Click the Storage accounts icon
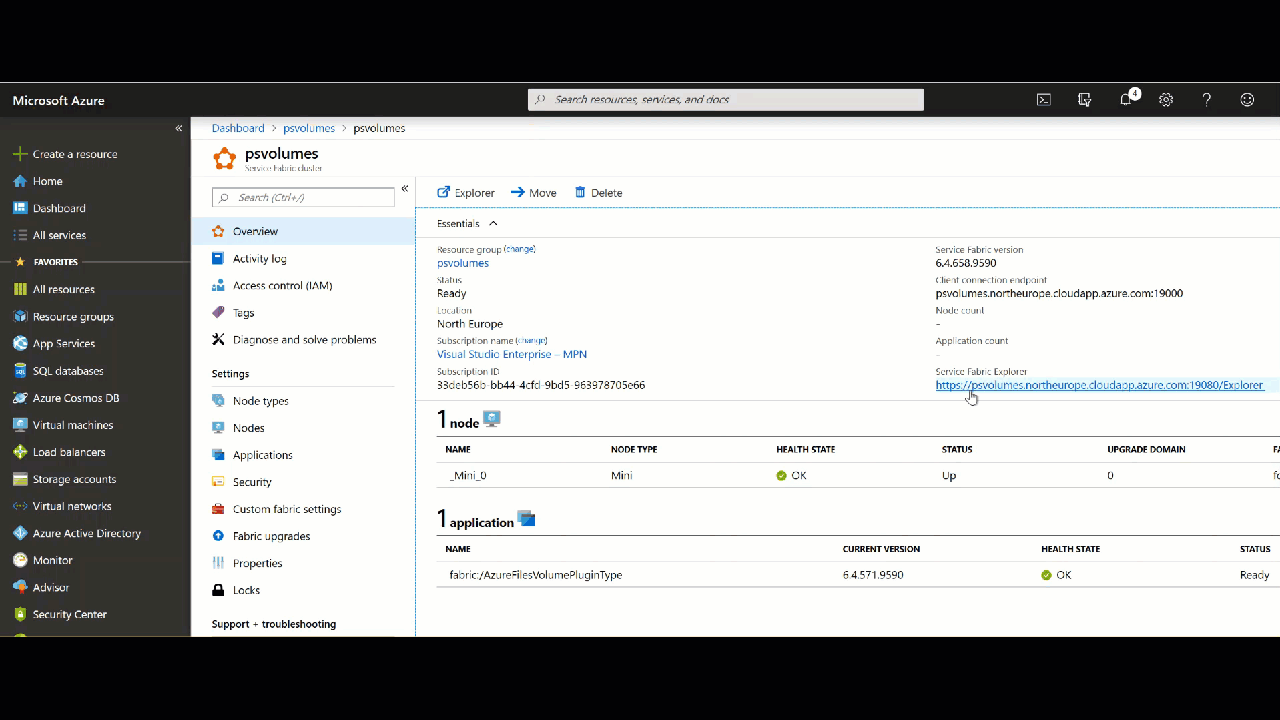 tap(20, 479)
